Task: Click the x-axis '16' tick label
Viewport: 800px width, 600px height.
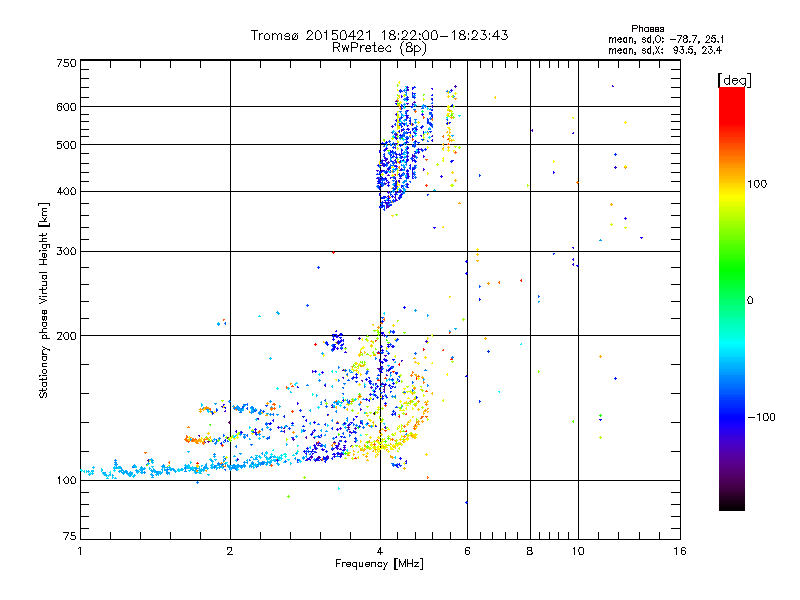Action: click(x=680, y=551)
